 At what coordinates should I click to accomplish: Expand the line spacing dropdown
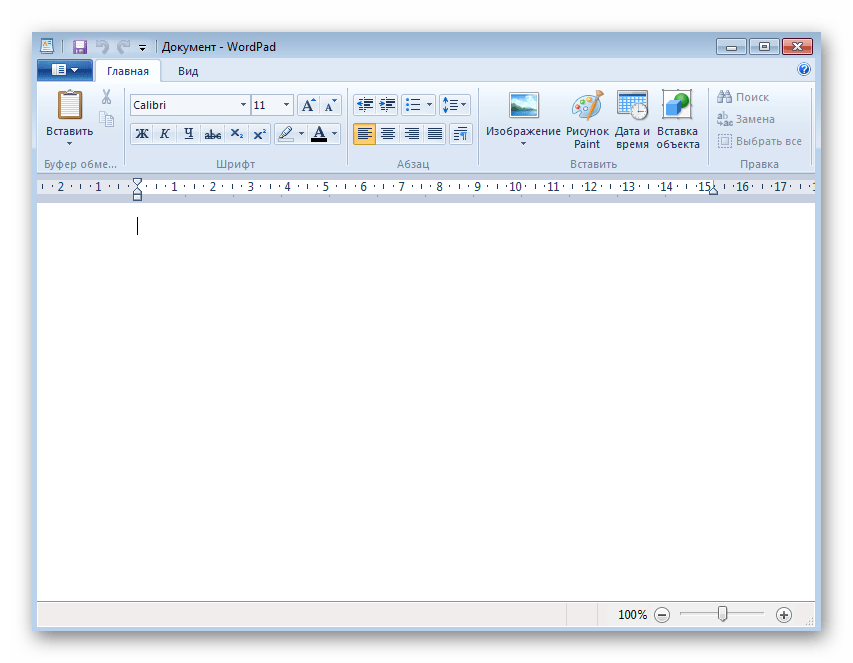(x=455, y=105)
